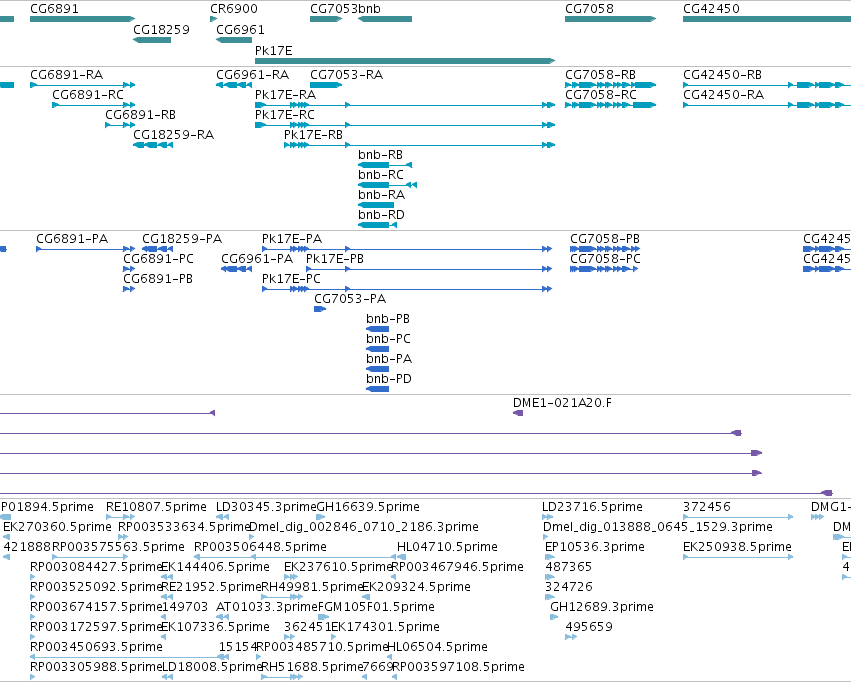Screen dimensions: 851x682
Task: Select EST GH12689.3prime label
Action: pyautogui.click(x=602, y=608)
